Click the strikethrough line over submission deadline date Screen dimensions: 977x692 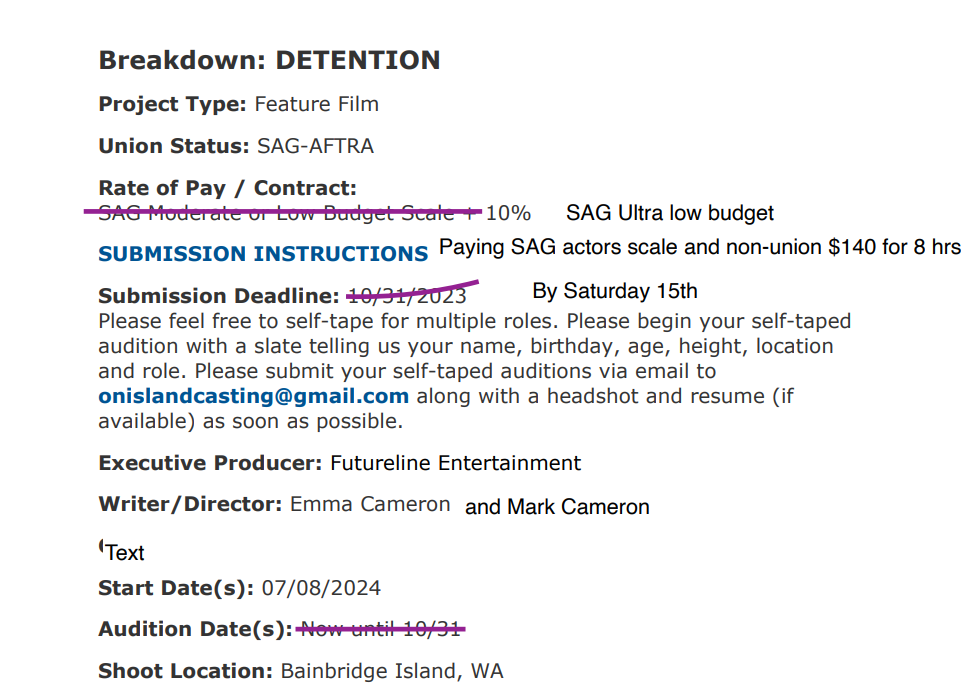point(412,291)
